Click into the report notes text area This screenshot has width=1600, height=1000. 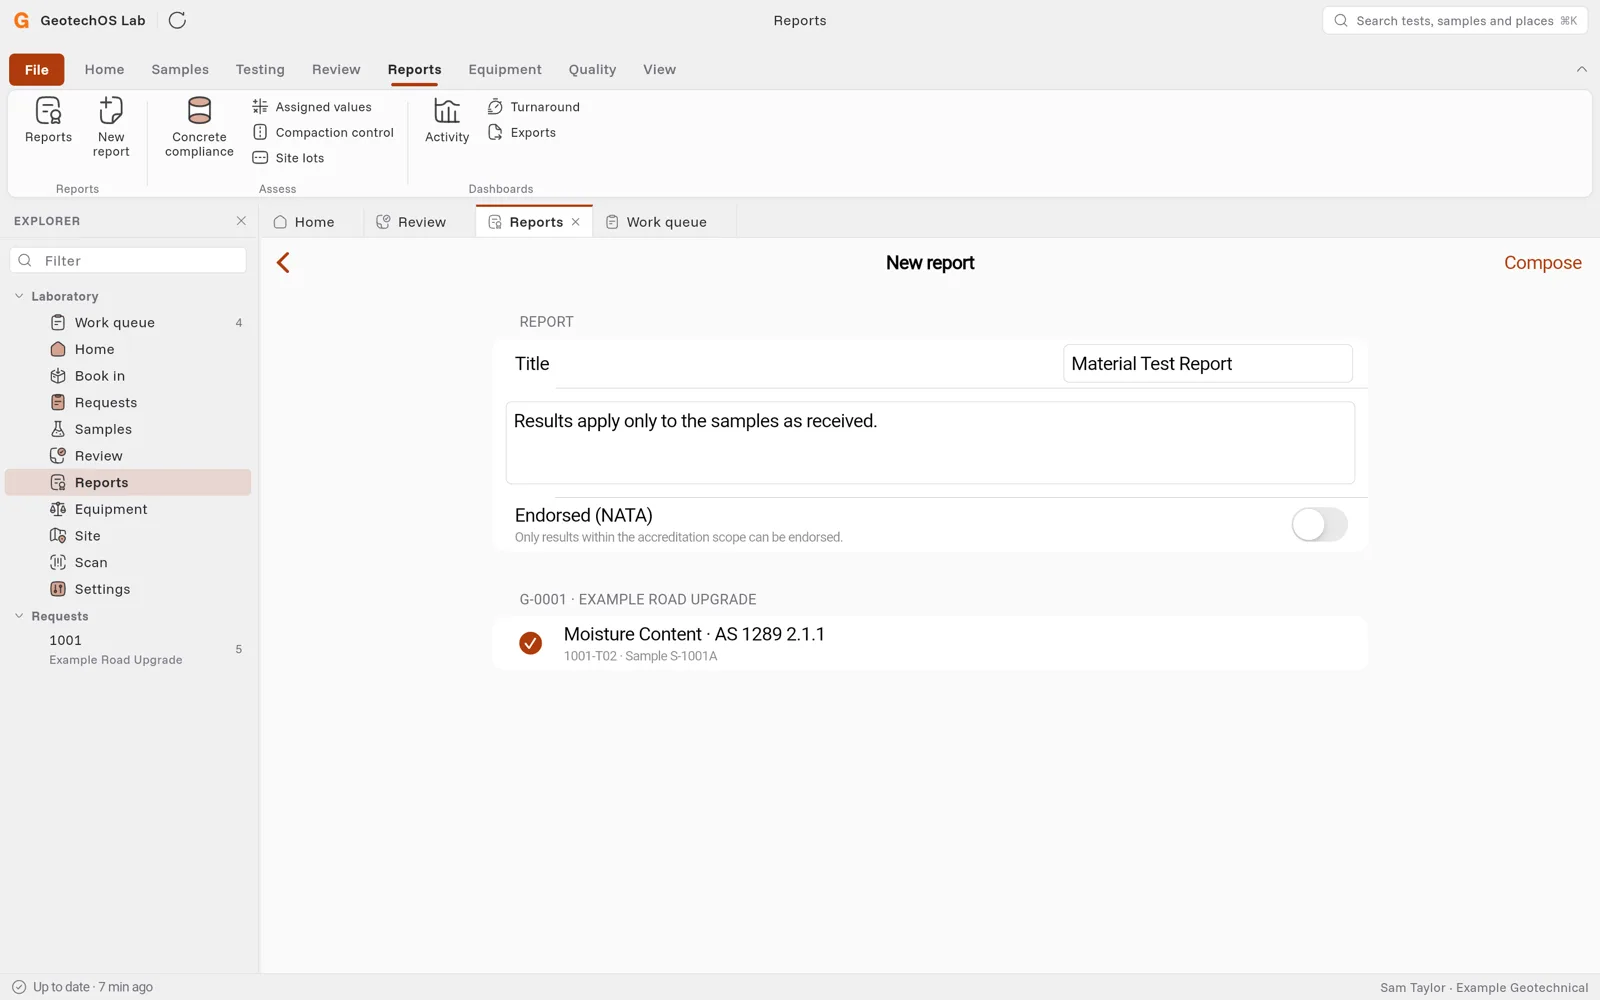click(x=930, y=443)
